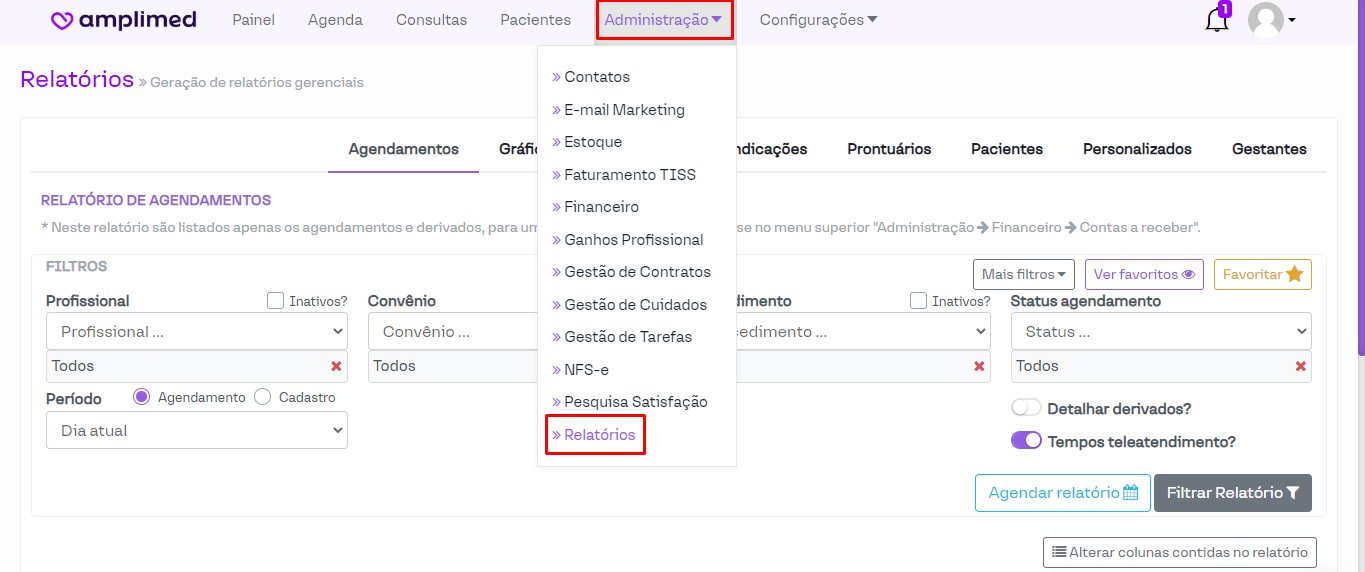Image resolution: width=1365 pixels, height=572 pixels.
Task: Click the Filtrar Relatório button
Action: point(1232,493)
